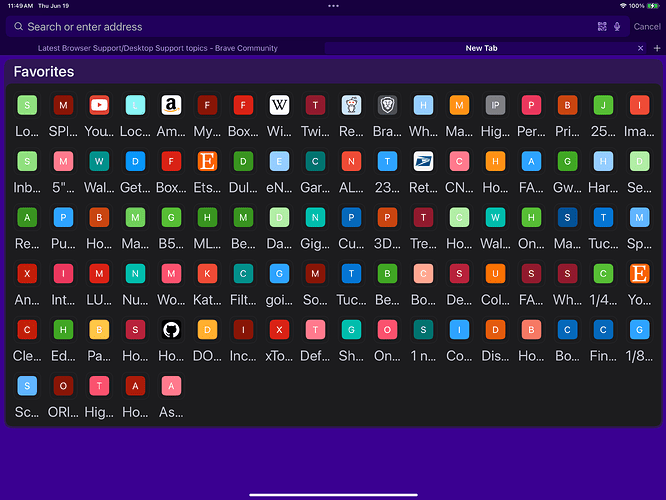Open the 'Pri...' favorite
The image size is (666, 500).
[x=567, y=105]
